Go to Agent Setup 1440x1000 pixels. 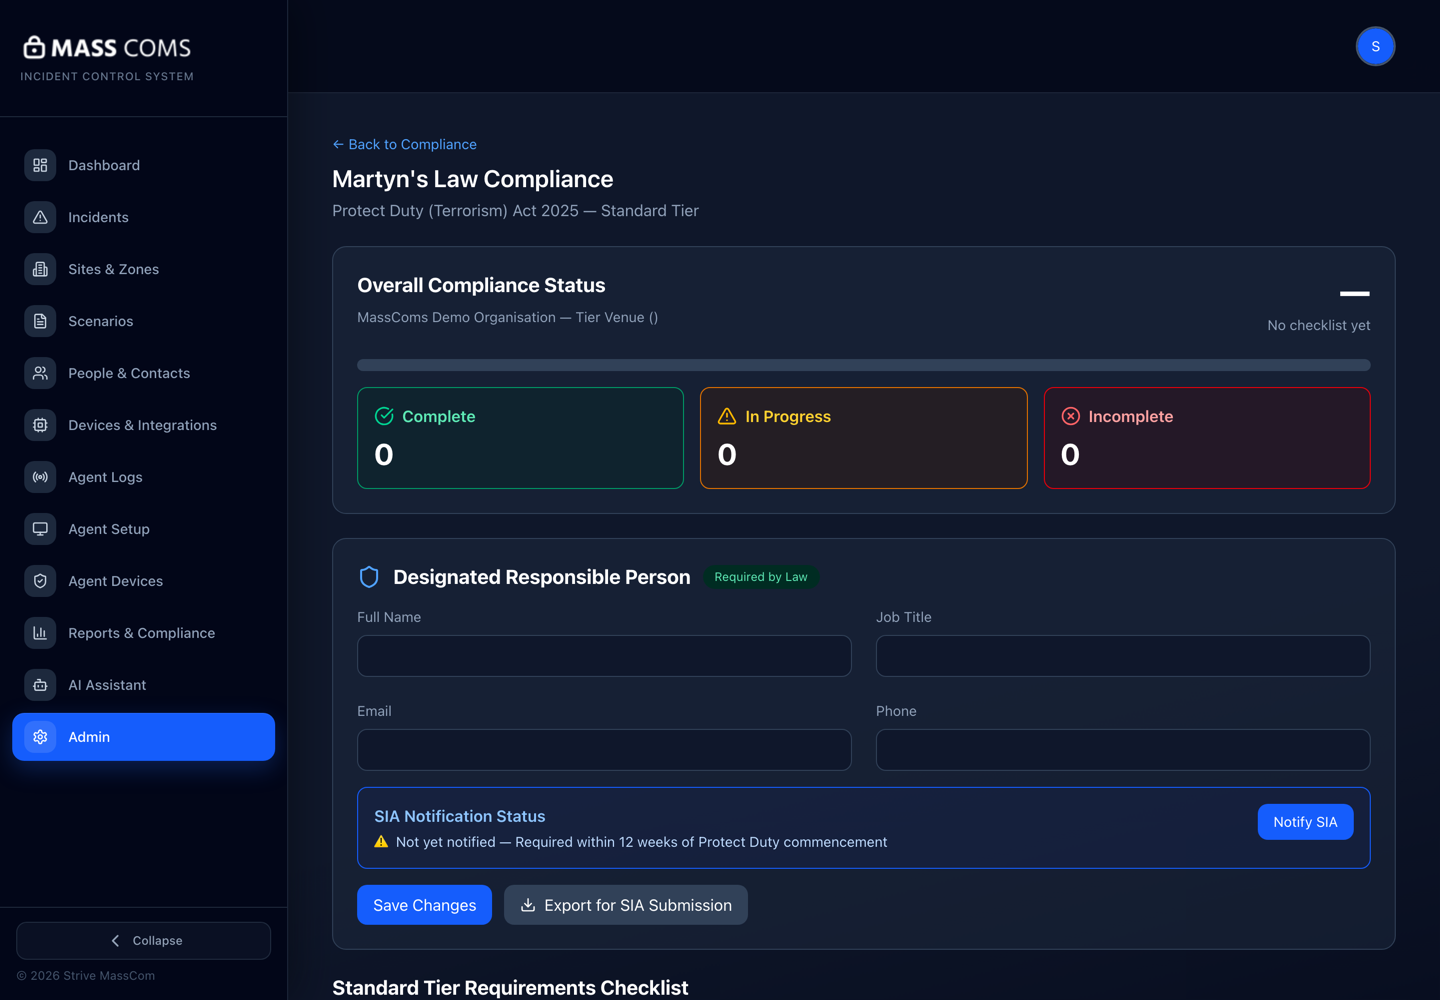[x=143, y=529]
